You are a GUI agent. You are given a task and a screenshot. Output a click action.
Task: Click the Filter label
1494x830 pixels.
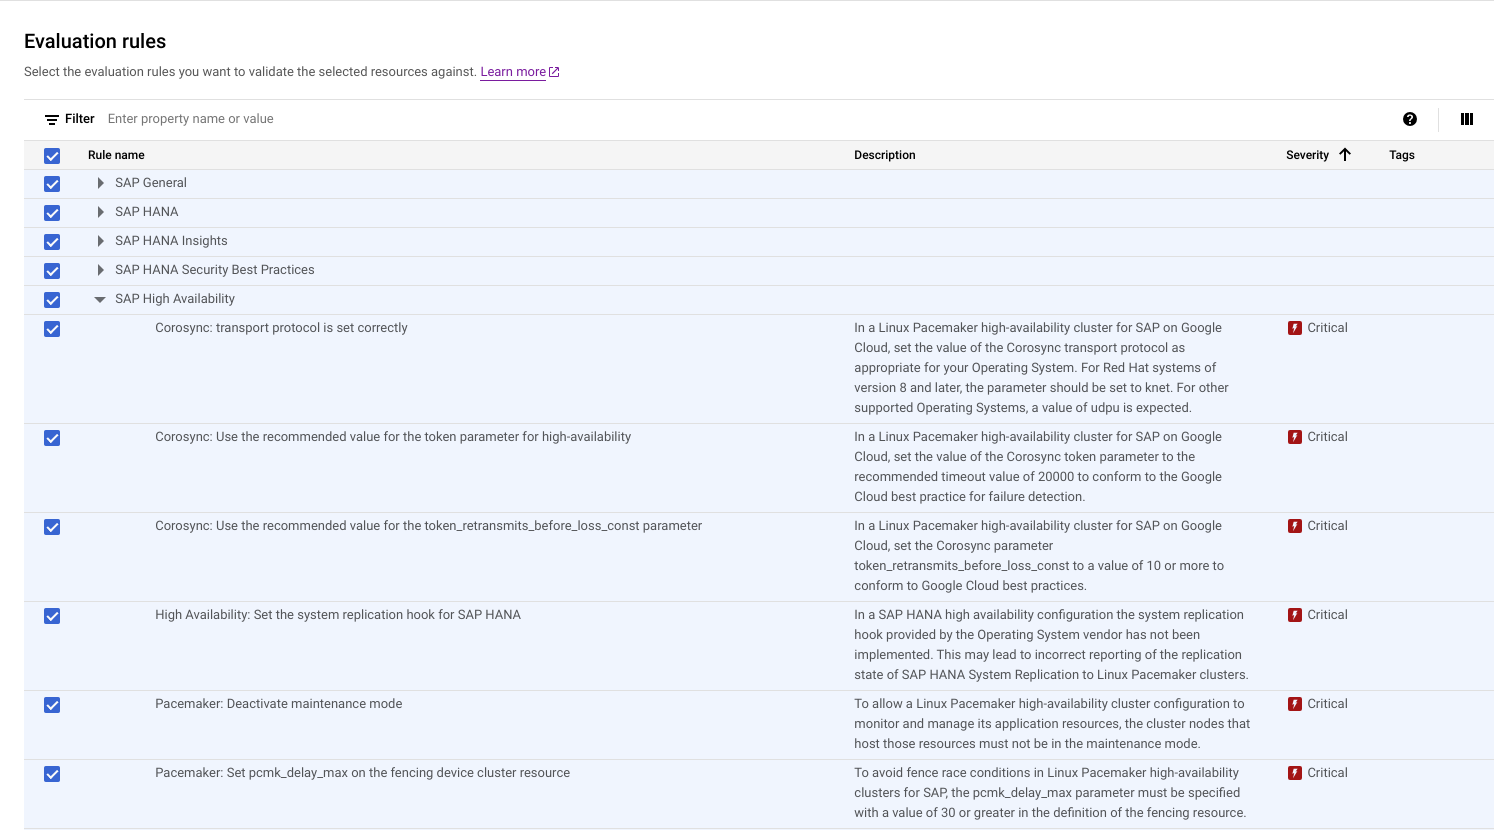tap(80, 119)
